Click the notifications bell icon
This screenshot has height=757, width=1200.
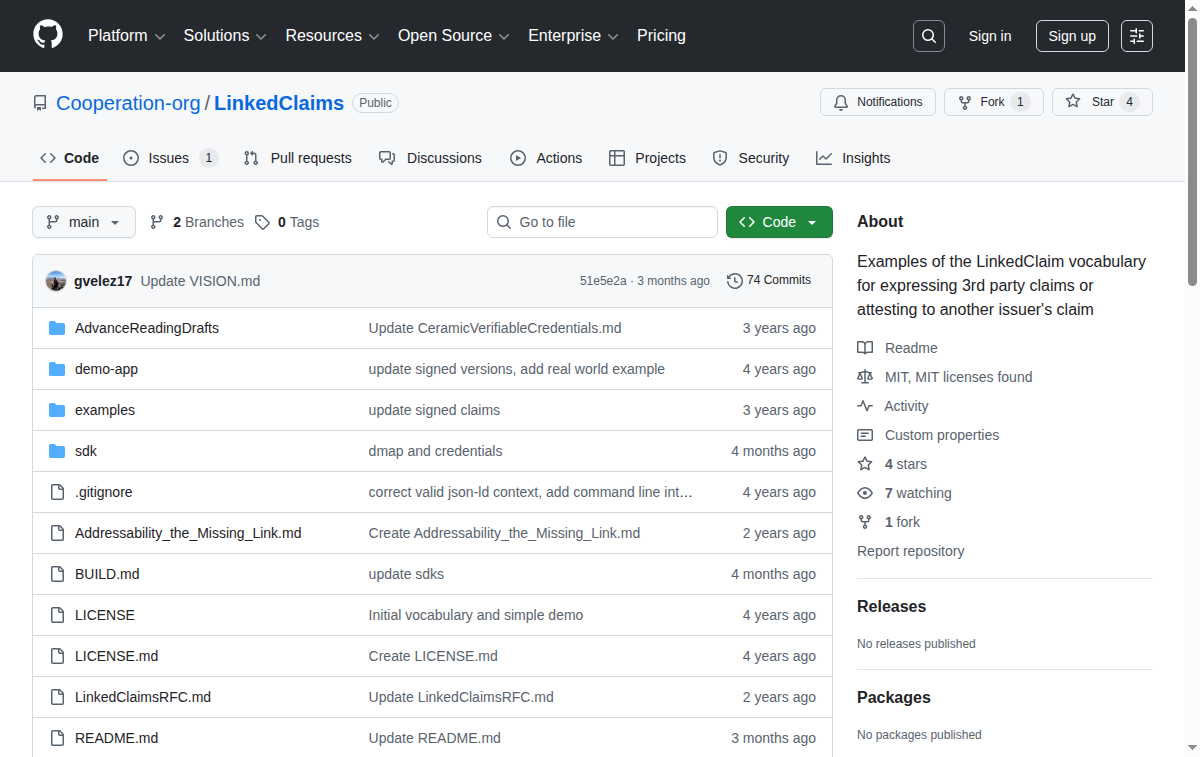pos(841,101)
